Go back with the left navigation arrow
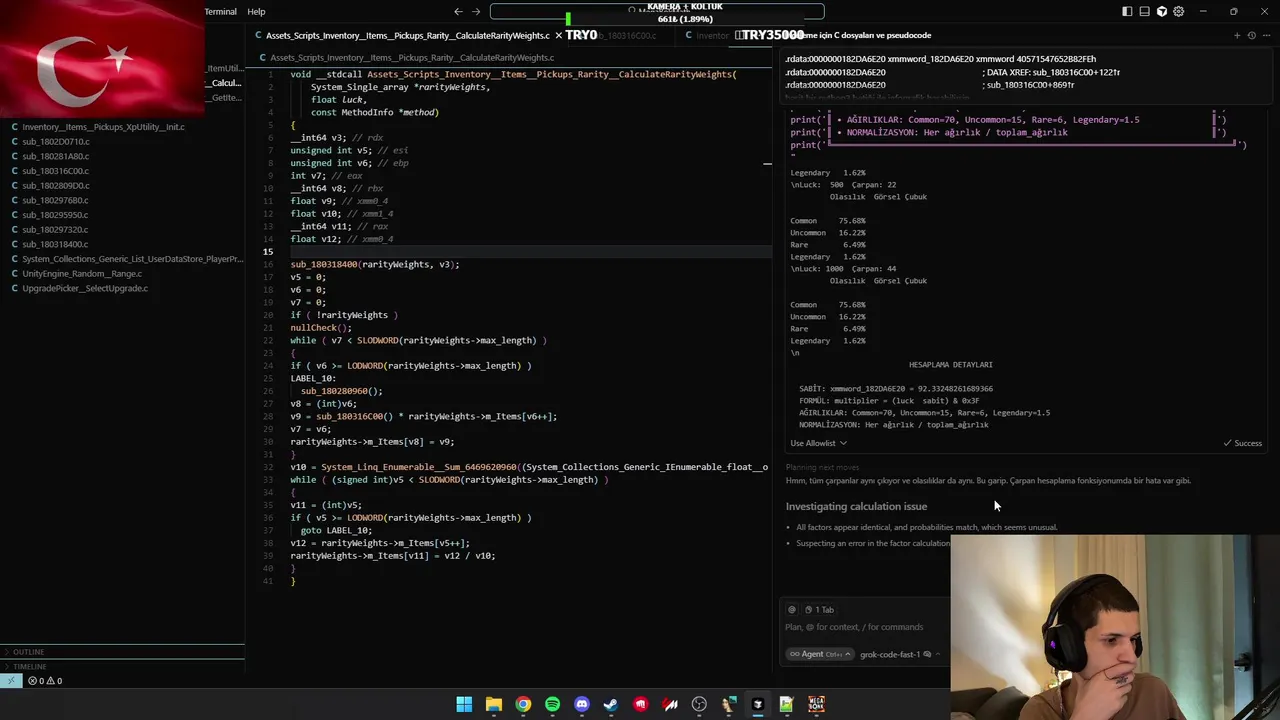 458,12
